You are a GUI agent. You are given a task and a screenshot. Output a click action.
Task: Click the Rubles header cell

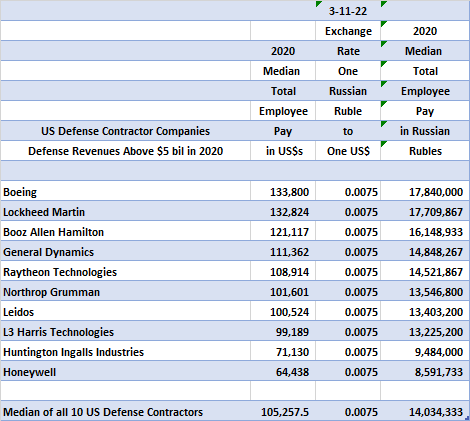425,151
